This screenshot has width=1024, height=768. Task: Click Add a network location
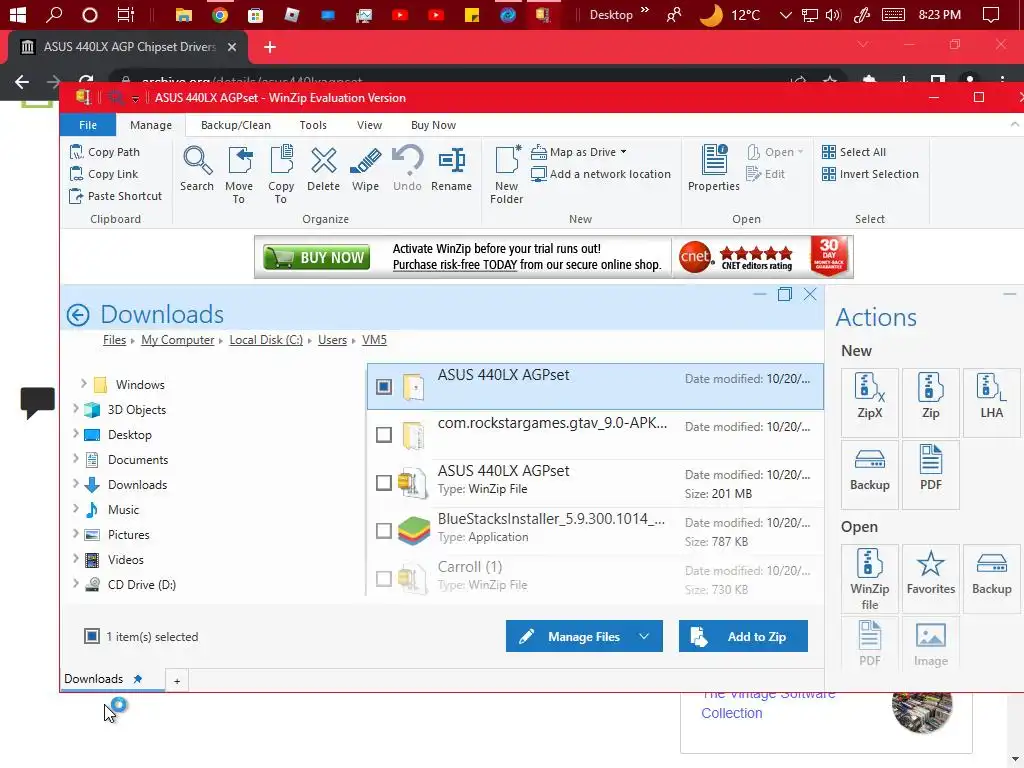point(601,174)
